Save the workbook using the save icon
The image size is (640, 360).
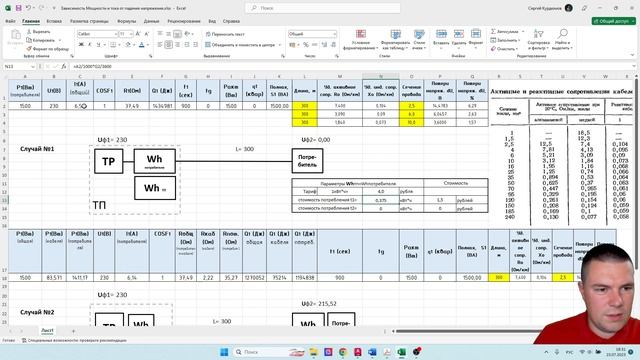point(18,8)
